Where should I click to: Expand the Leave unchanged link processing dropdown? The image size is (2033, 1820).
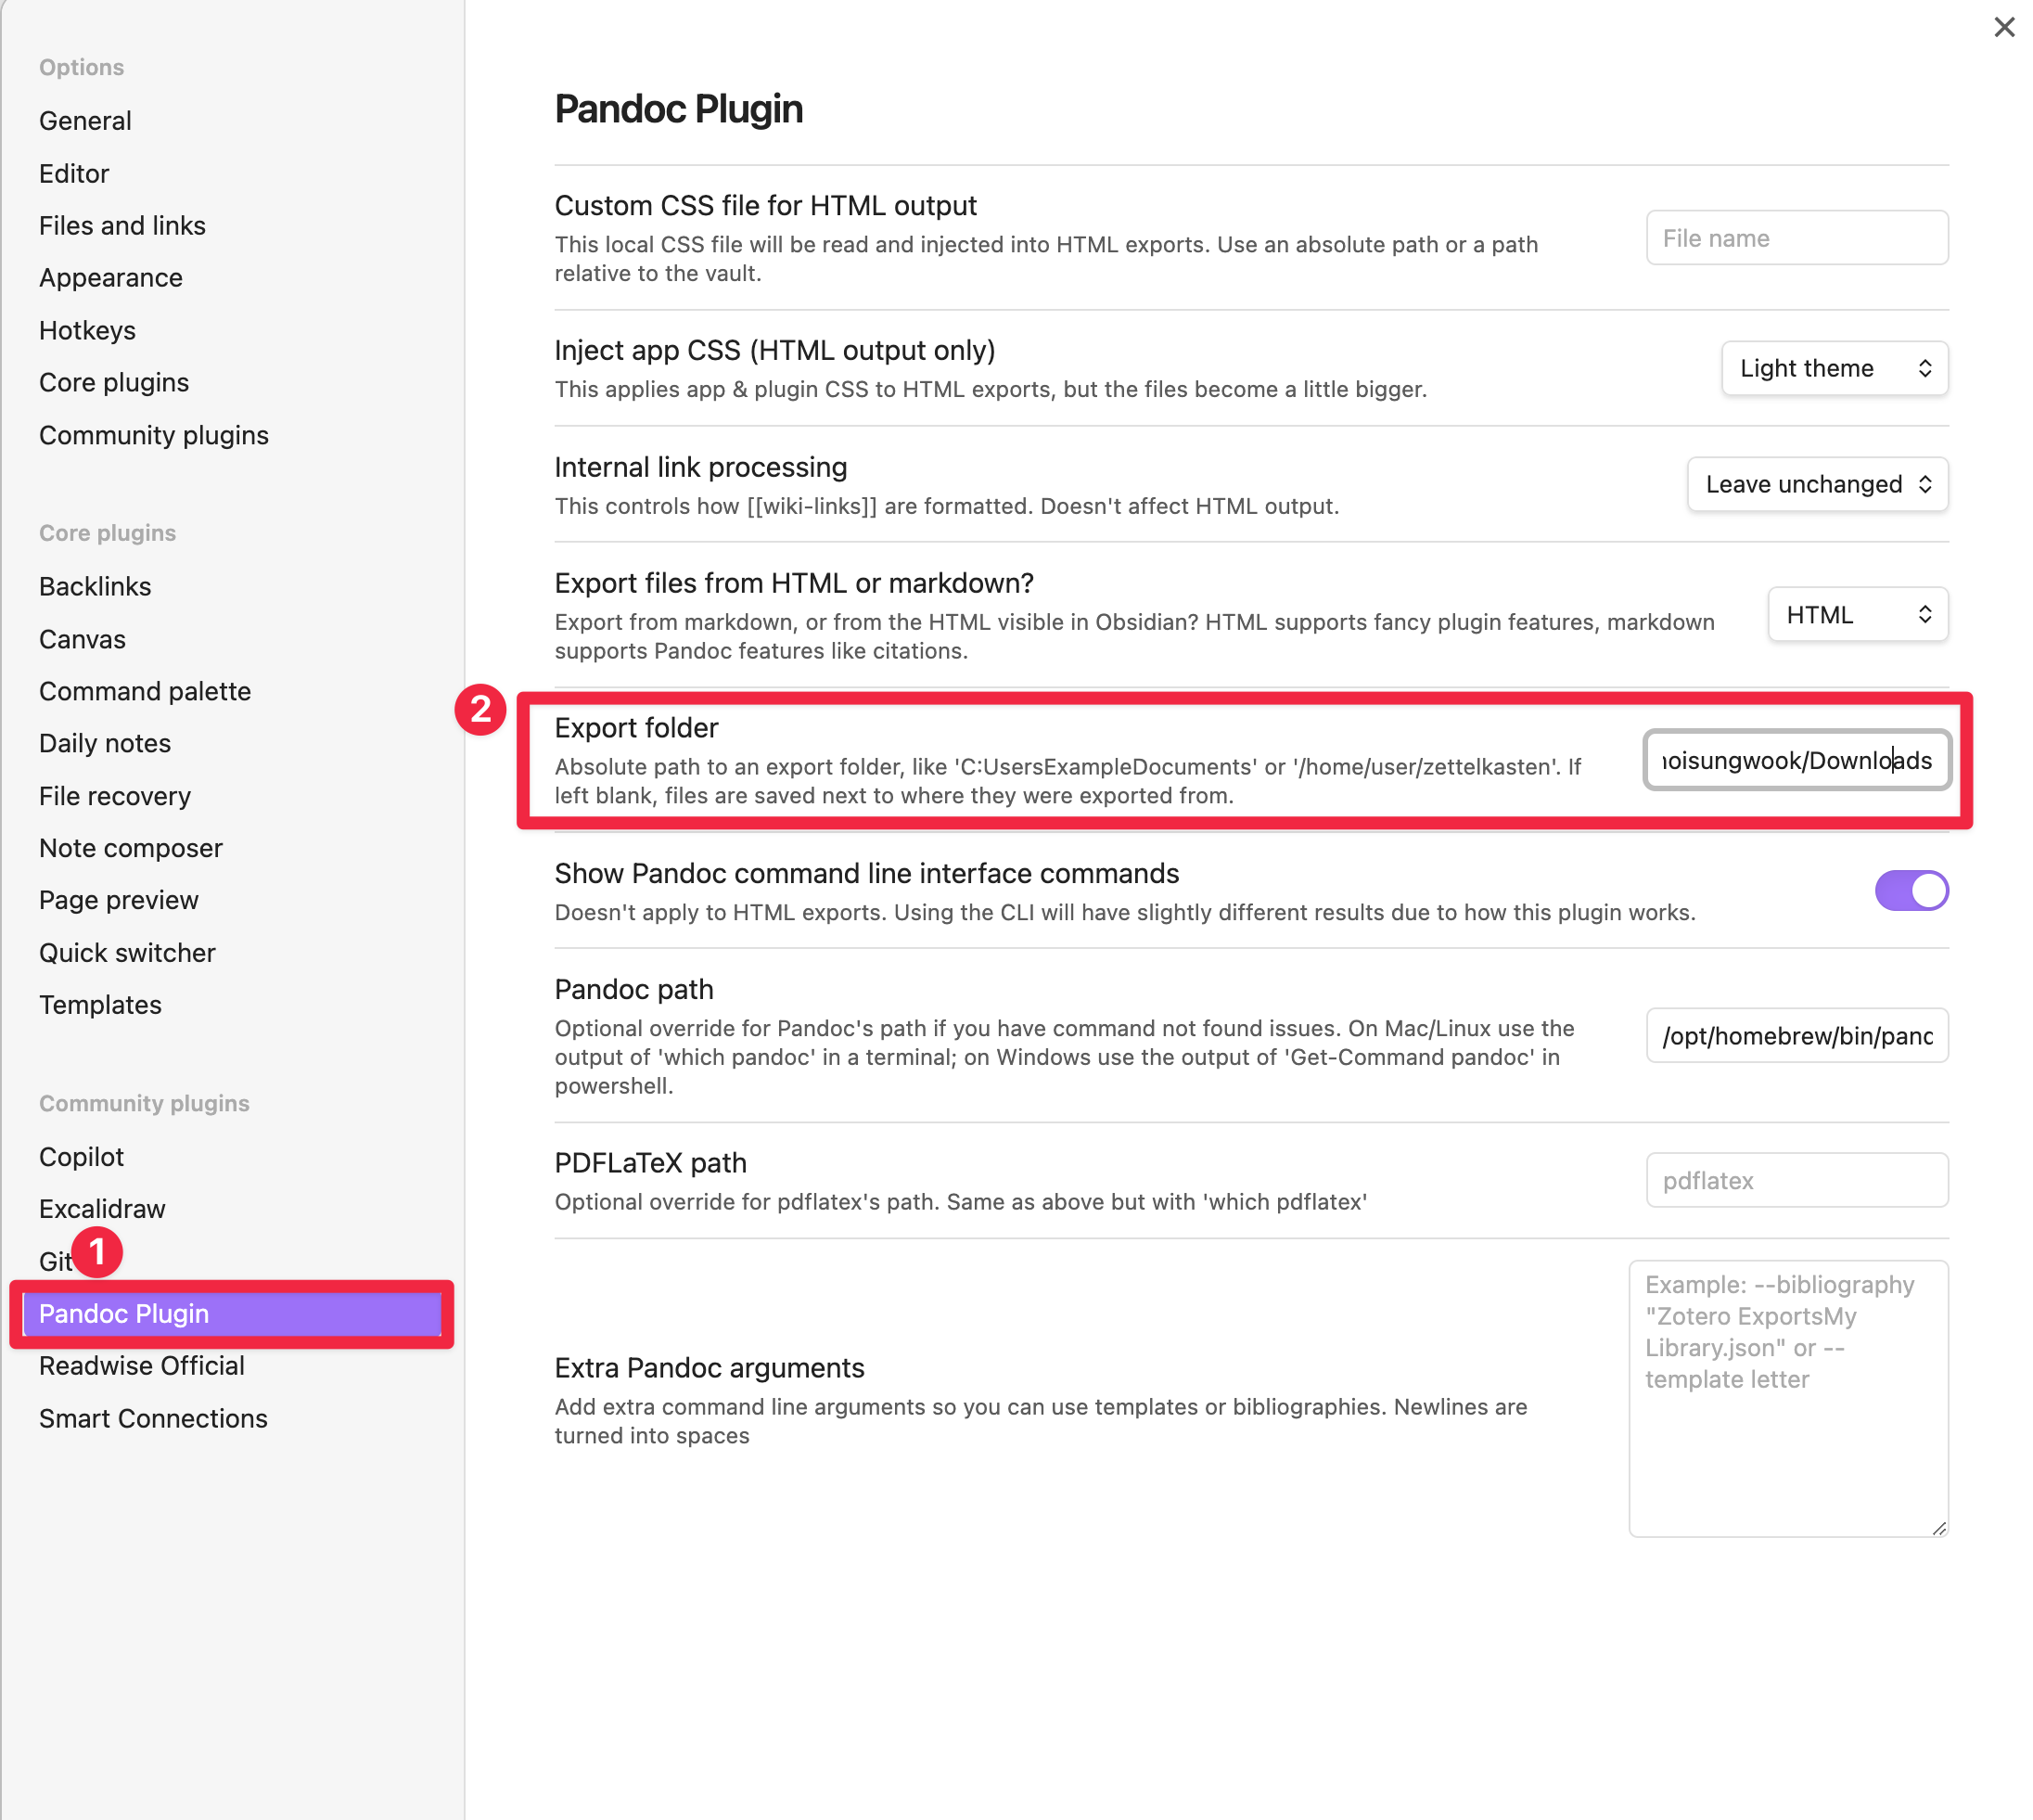1816,484
